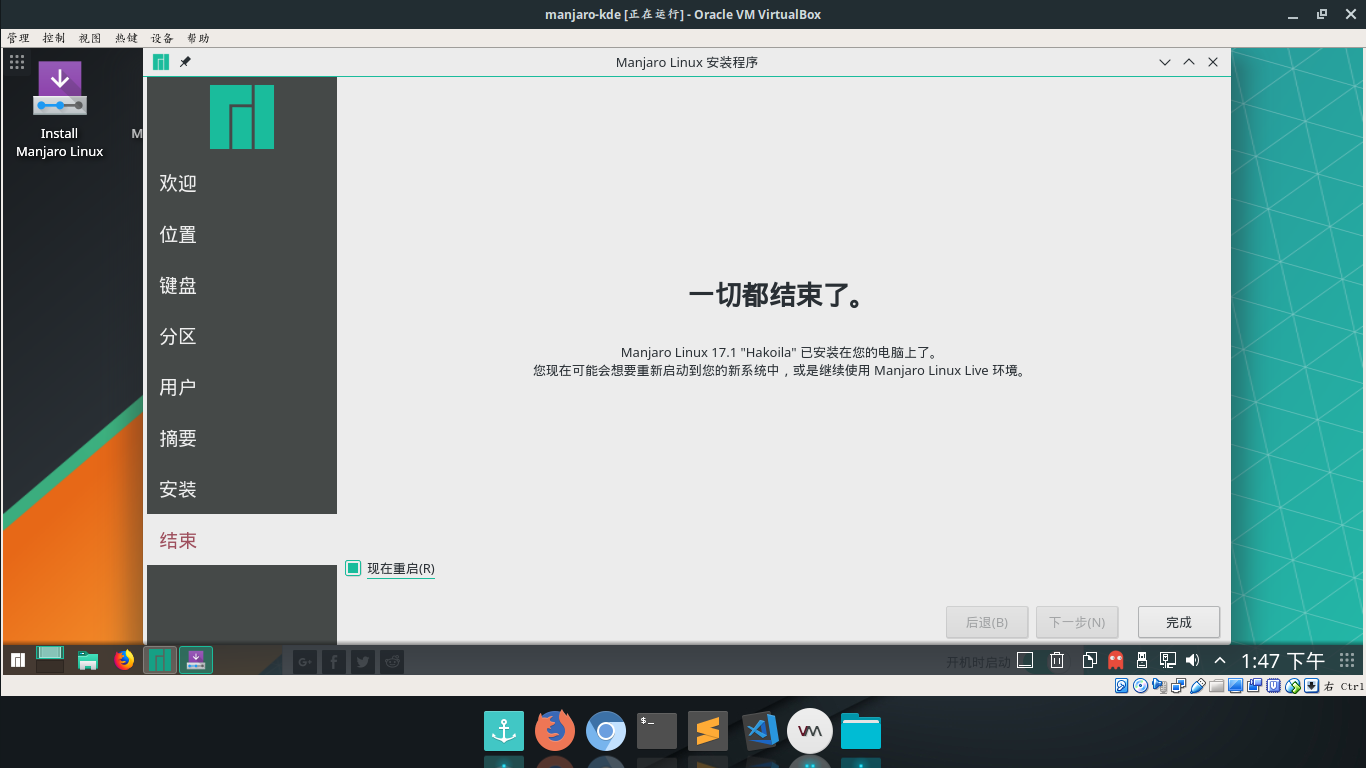Select the 摘要 step in sidebar
1366x768 pixels.
pos(242,438)
